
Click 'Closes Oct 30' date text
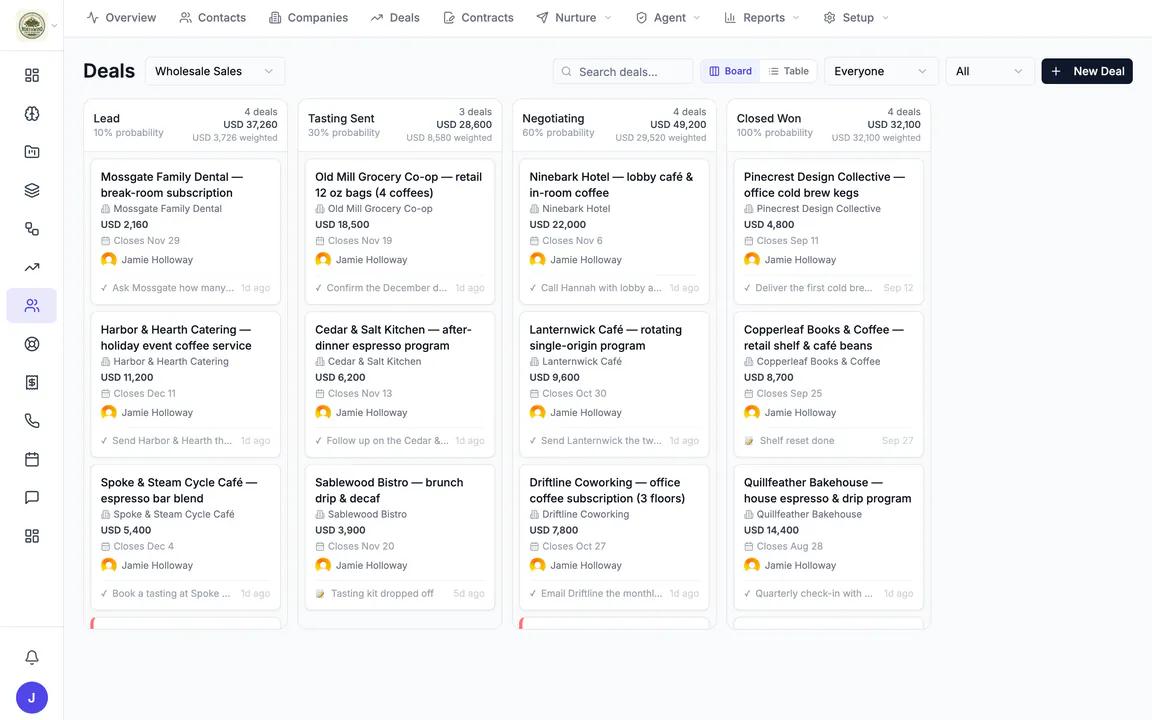click(x=574, y=394)
